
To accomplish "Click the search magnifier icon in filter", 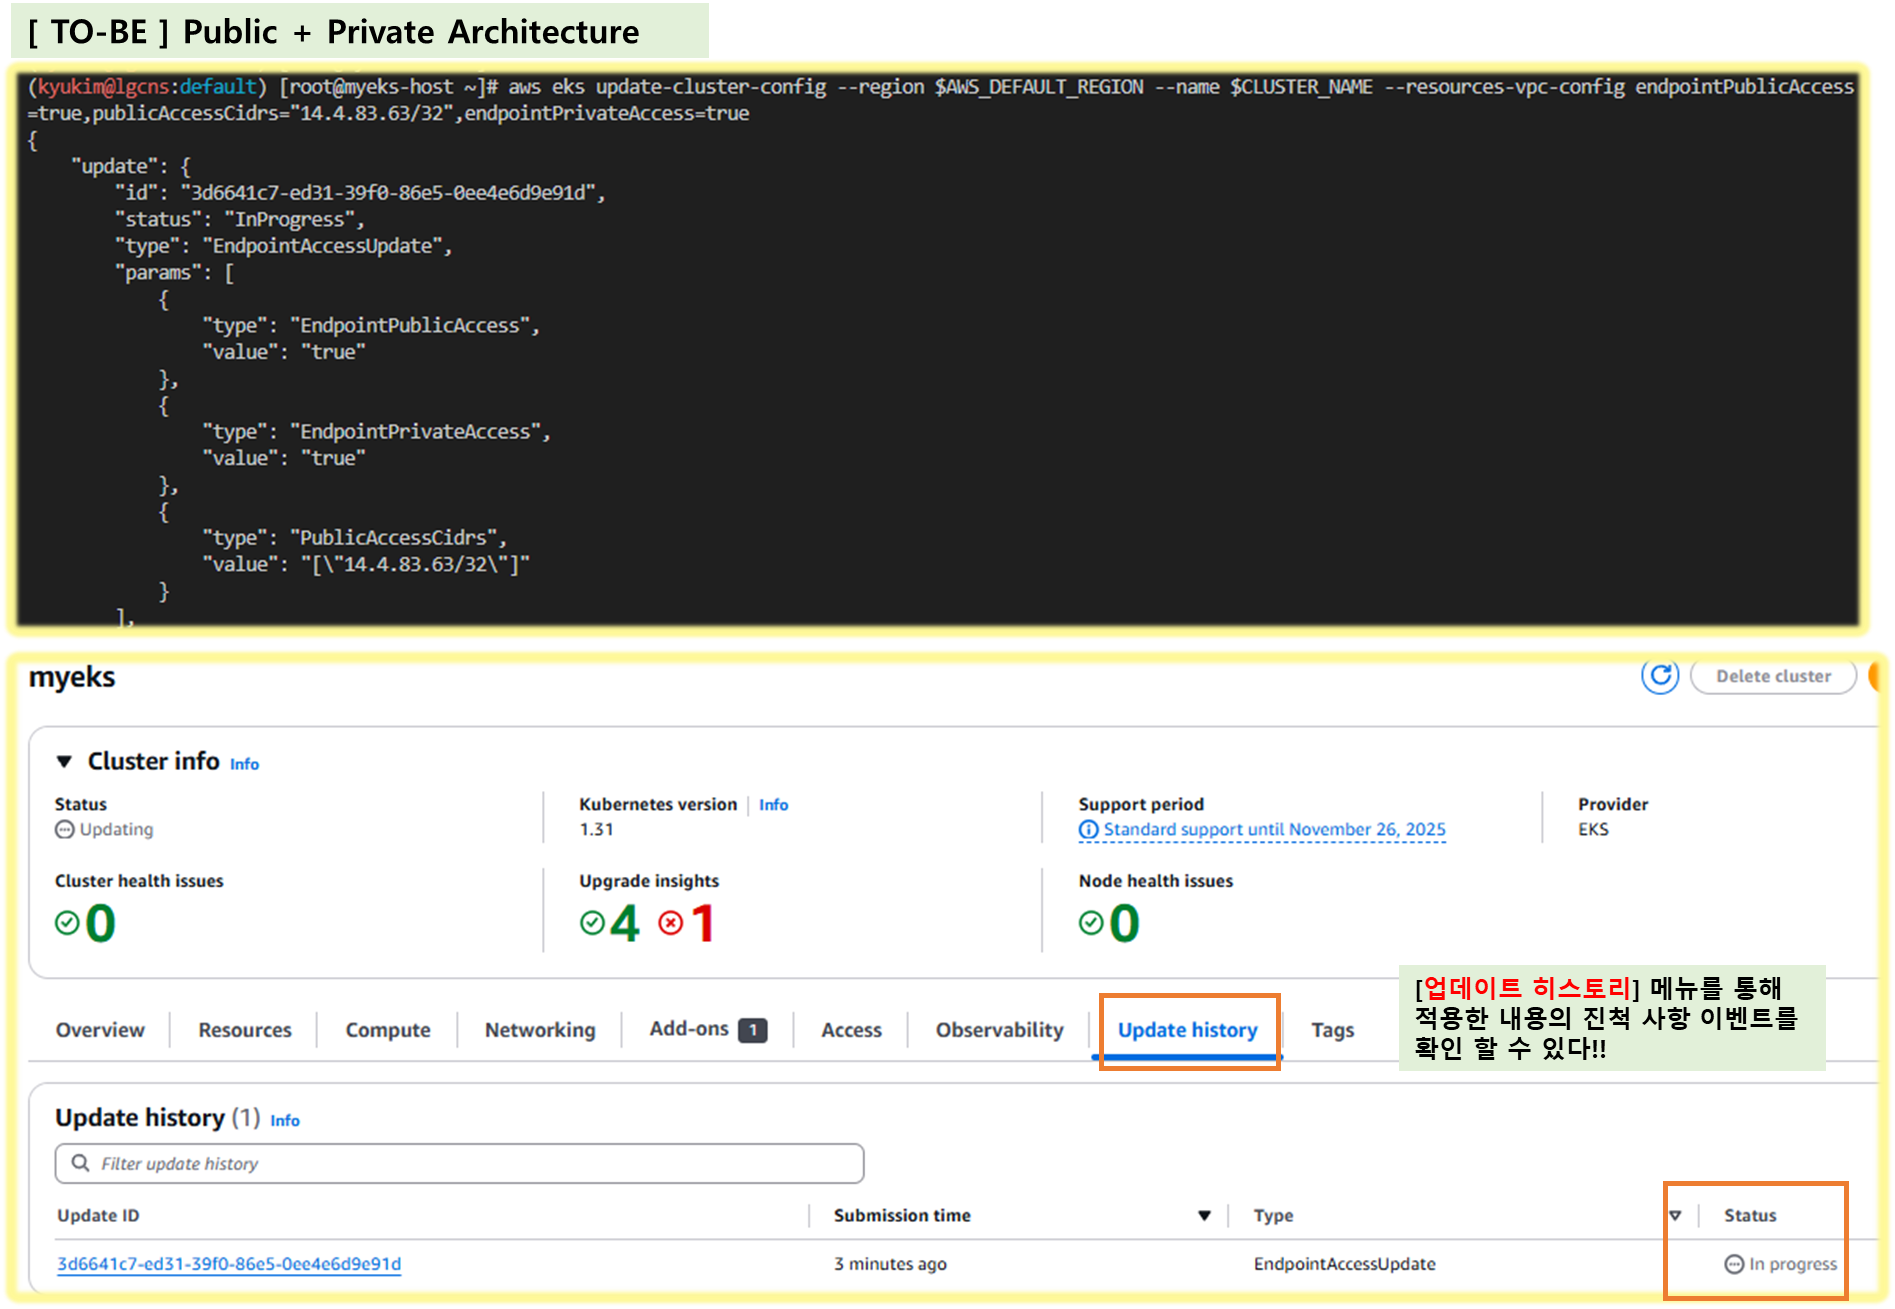I will pos(80,1163).
